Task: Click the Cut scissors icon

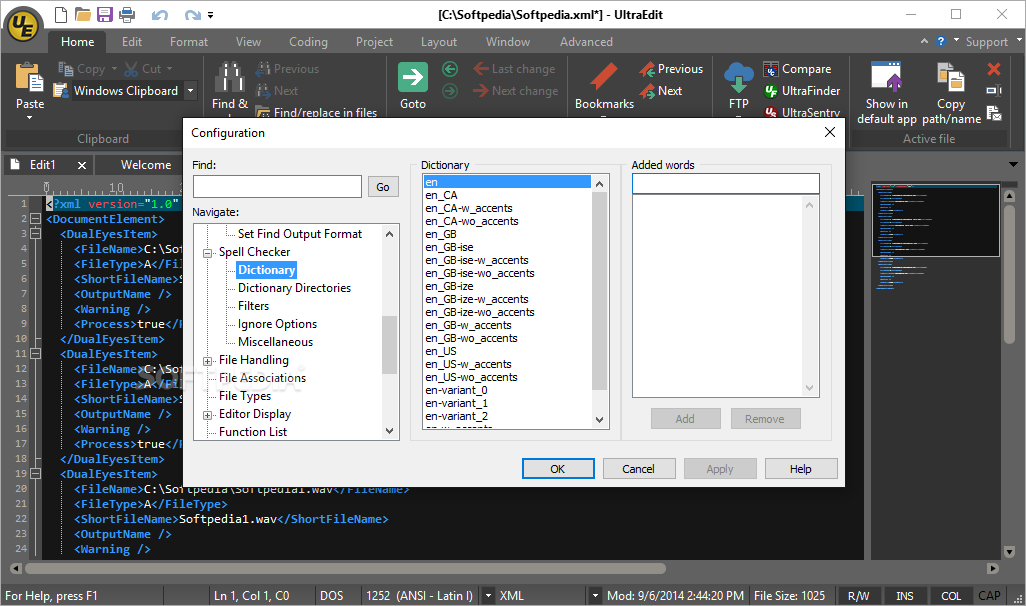Action: [131, 68]
